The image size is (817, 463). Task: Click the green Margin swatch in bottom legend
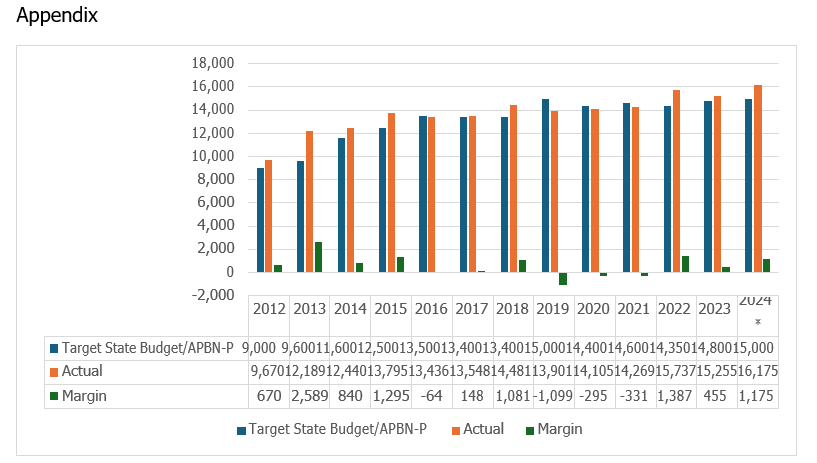(x=528, y=430)
